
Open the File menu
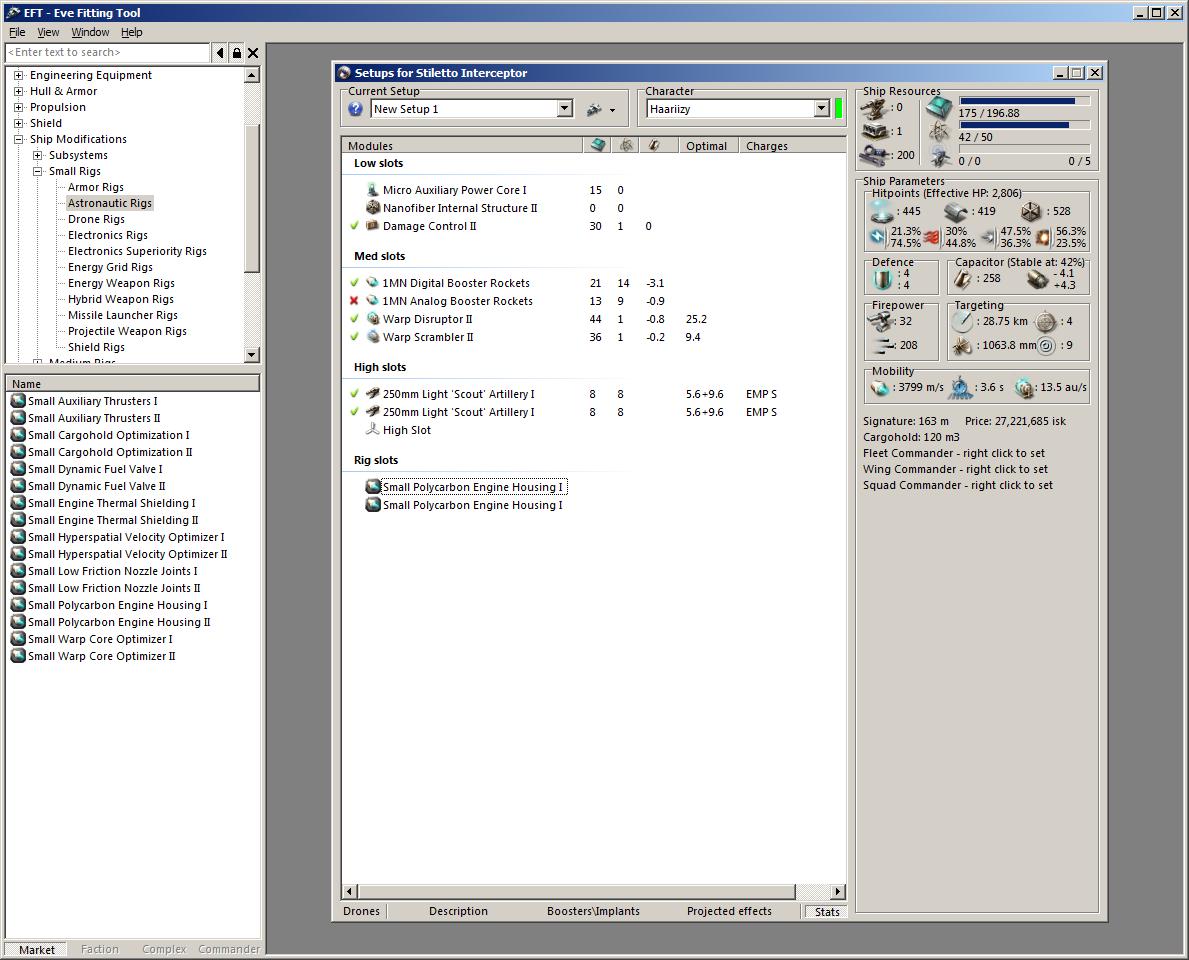[17, 32]
